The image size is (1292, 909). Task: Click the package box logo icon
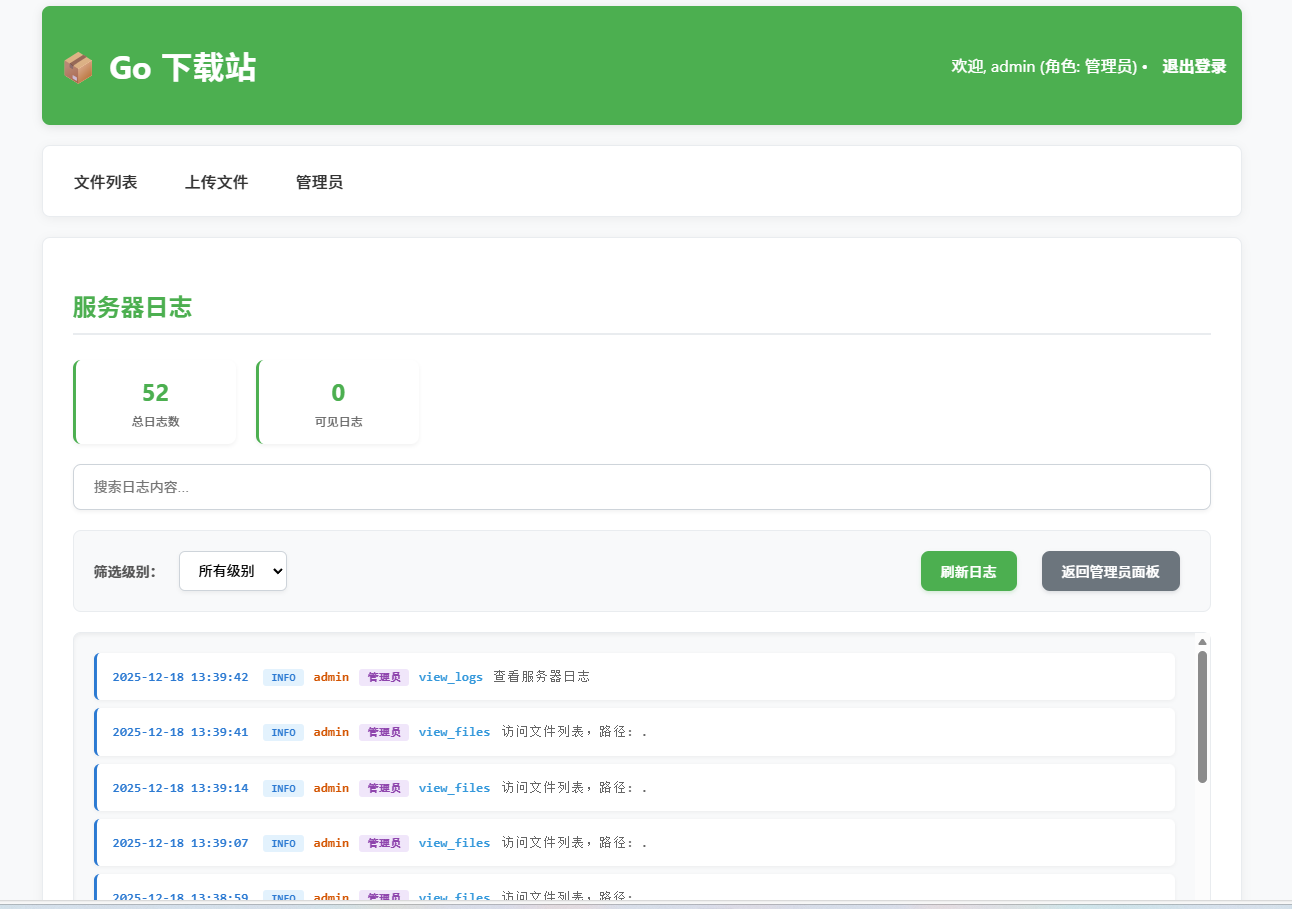78,68
